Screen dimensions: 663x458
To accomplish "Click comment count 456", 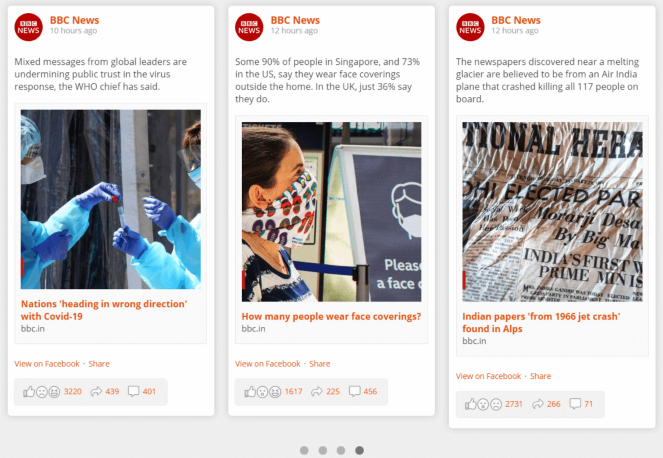I will 370,392.
